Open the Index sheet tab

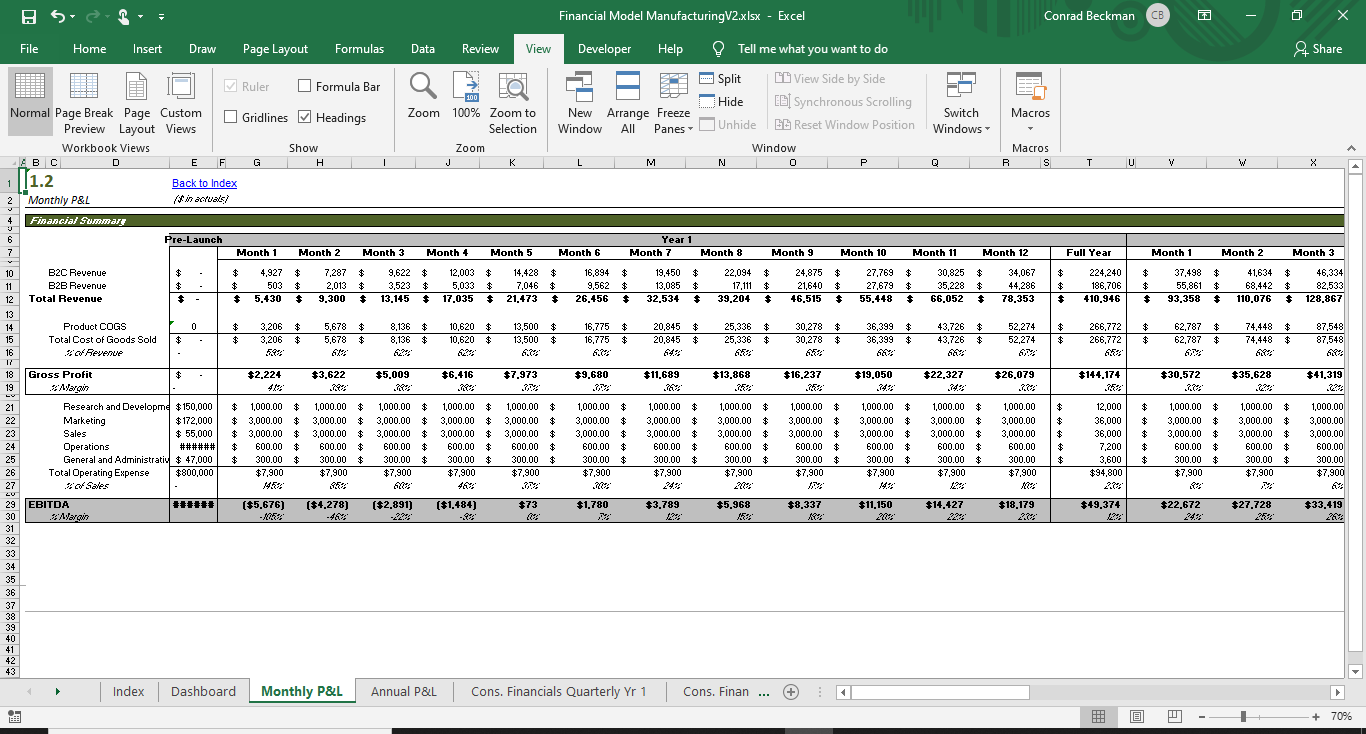pyautogui.click(x=128, y=691)
